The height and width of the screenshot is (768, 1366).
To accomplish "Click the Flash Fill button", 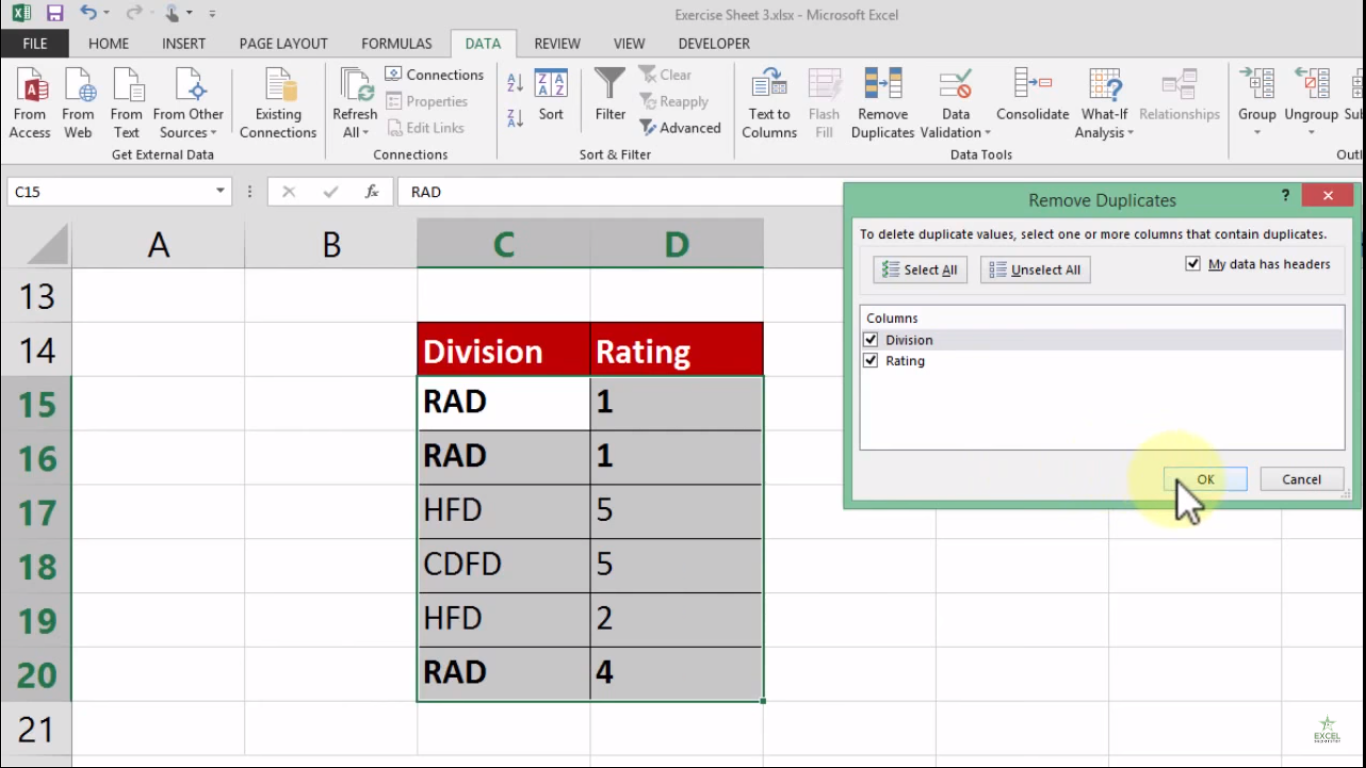I will [x=824, y=104].
